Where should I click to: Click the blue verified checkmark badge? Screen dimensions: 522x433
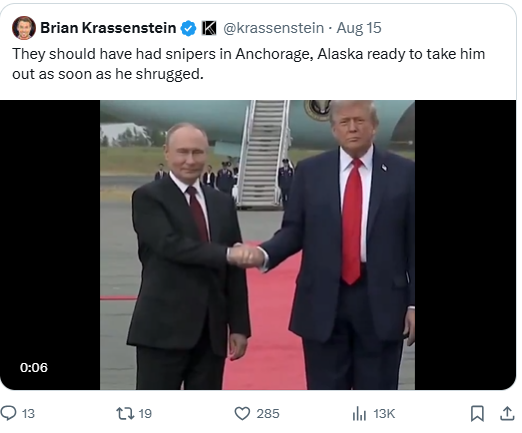188,28
